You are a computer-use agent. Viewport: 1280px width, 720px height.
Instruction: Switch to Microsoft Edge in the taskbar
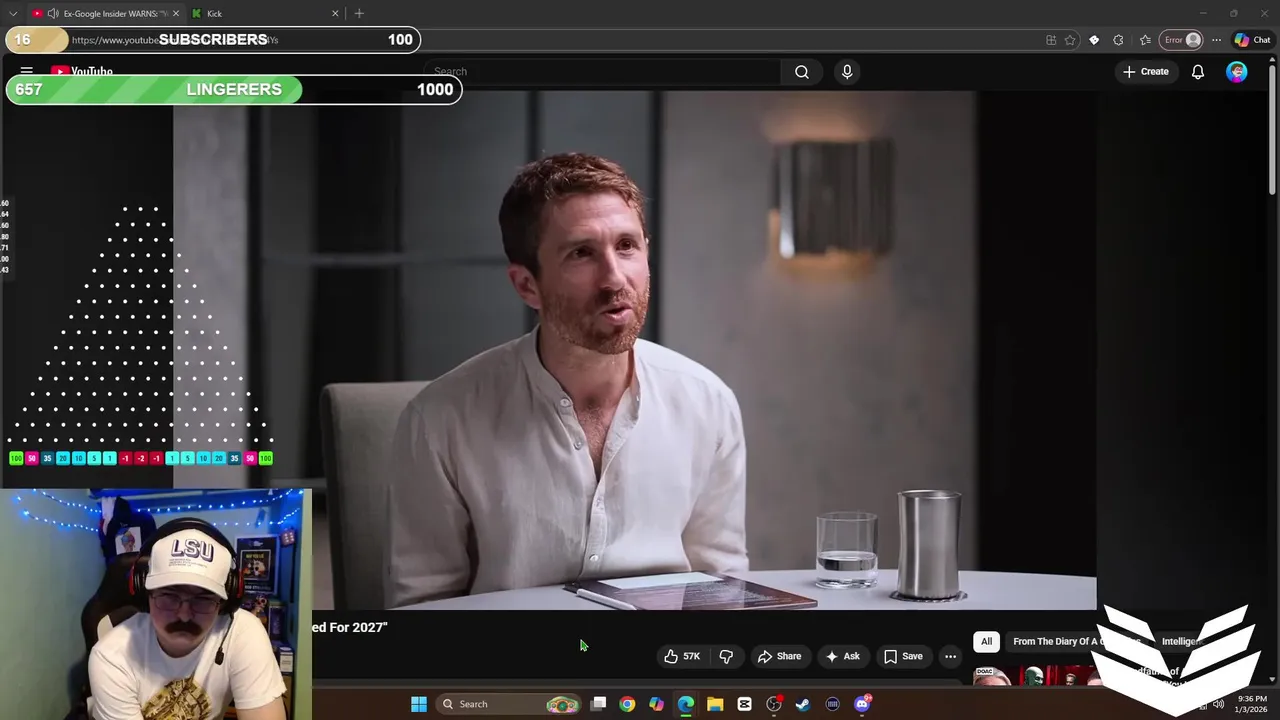[686, 704]
